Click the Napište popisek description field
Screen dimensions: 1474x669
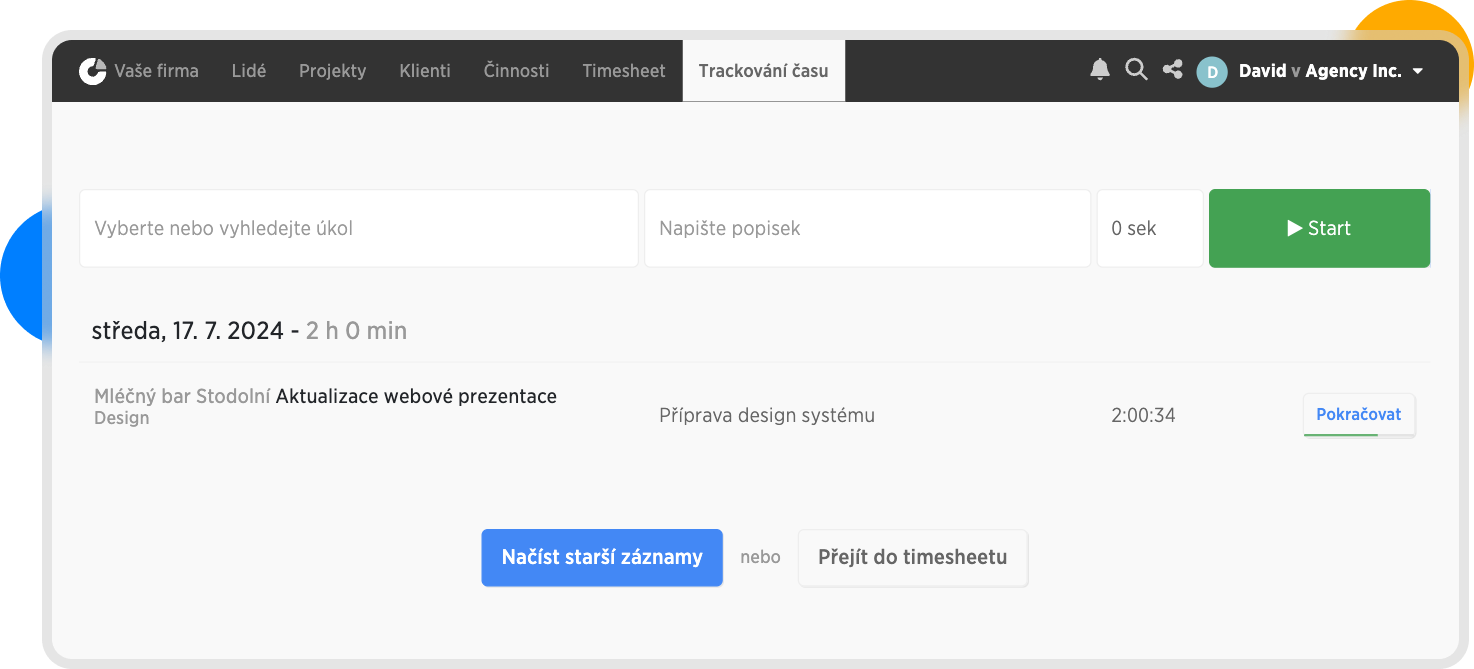[x=867, y=228]
